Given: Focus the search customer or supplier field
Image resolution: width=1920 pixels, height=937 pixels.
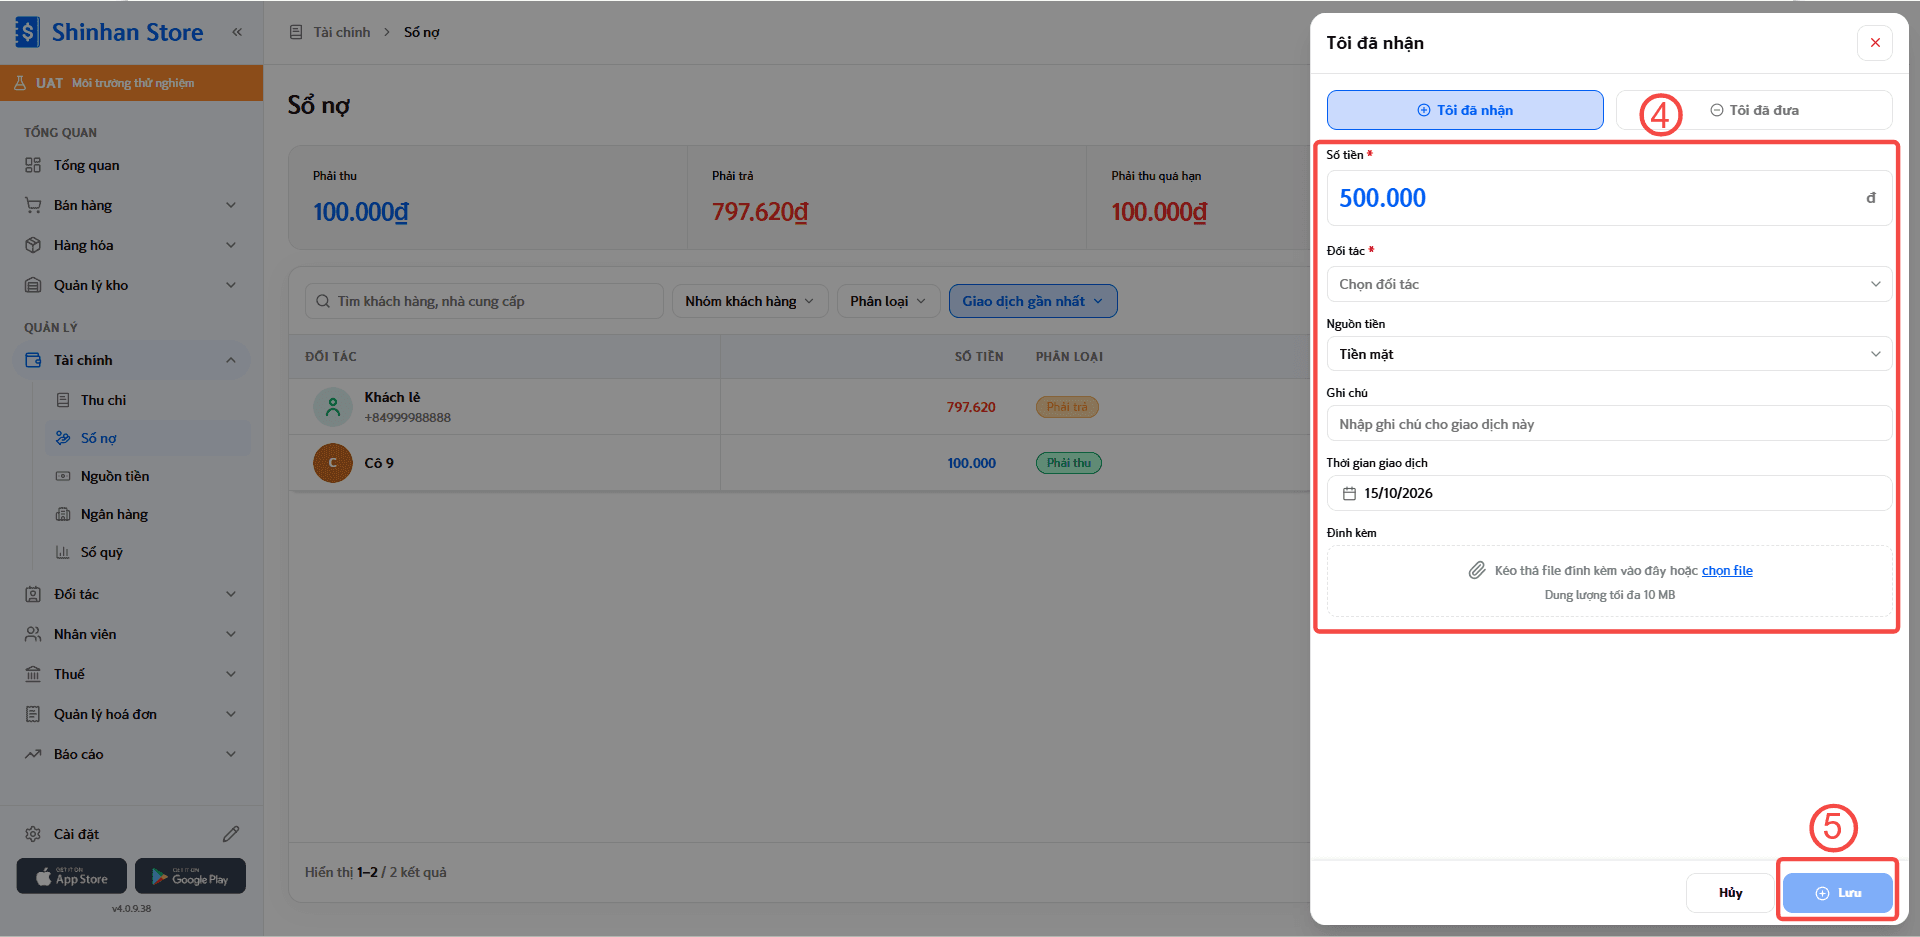Looking at the screenshot, I should point(484,301).
